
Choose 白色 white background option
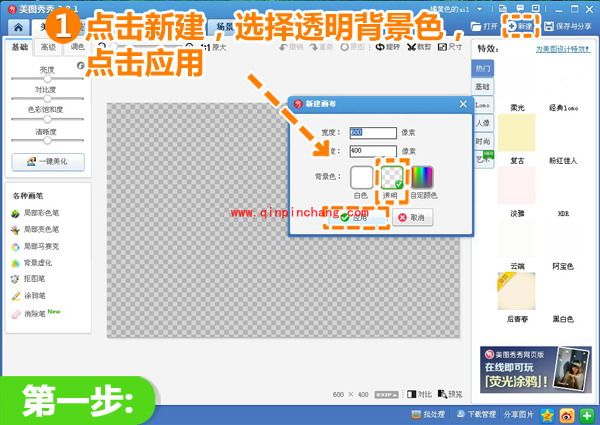coord(361,177)
